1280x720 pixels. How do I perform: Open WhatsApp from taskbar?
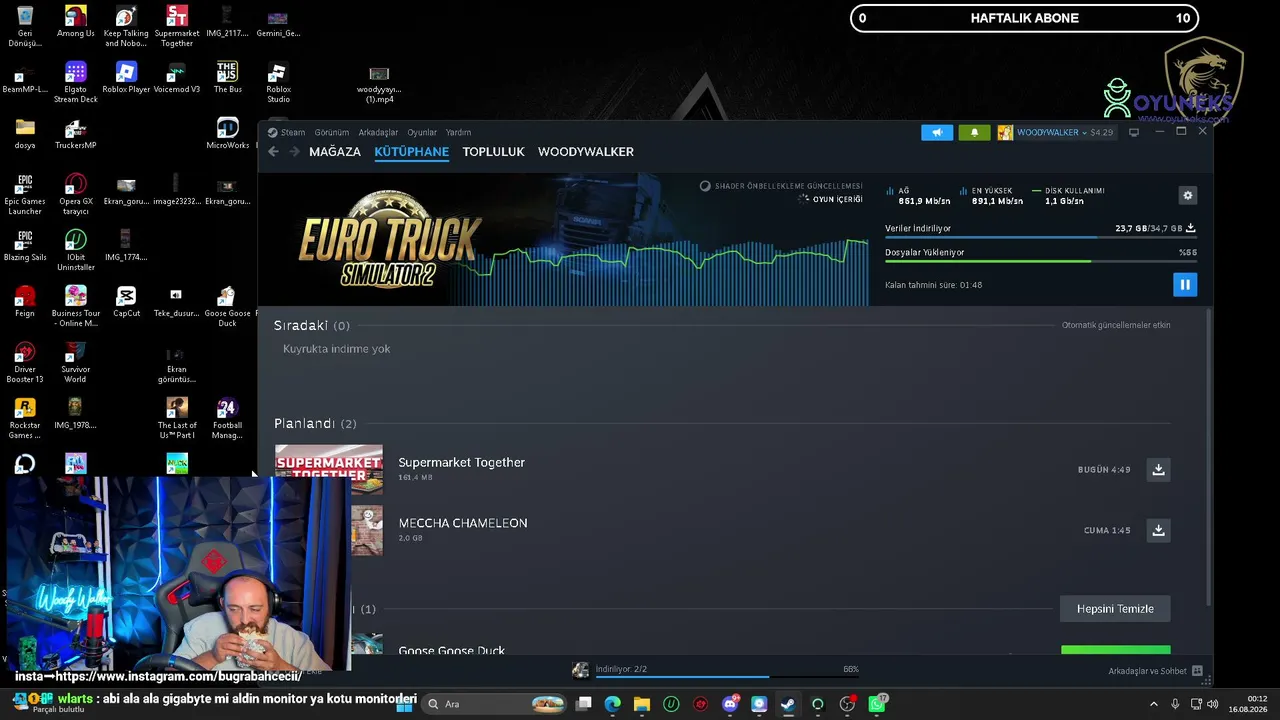click(877, 704)
